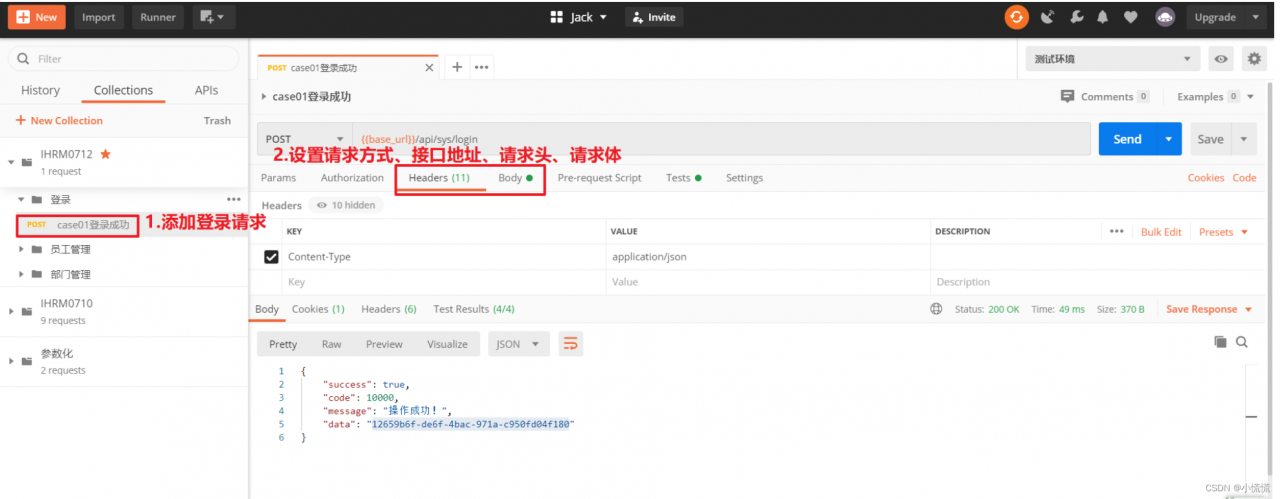Viewport: 1280px width, 499px height.
Task: Toggle the orange wrap lines icon
Action: click(x=570, y=344)
